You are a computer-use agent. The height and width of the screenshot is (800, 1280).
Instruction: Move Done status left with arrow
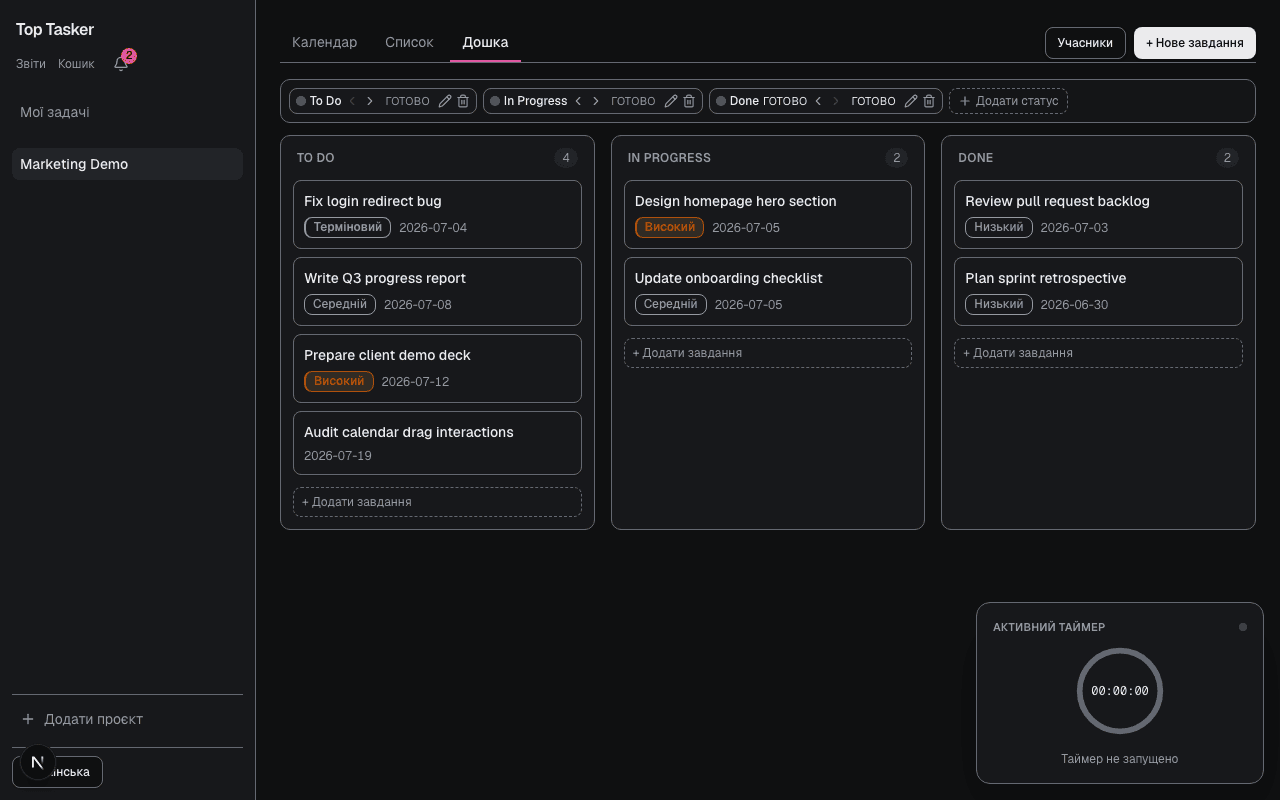818,101
